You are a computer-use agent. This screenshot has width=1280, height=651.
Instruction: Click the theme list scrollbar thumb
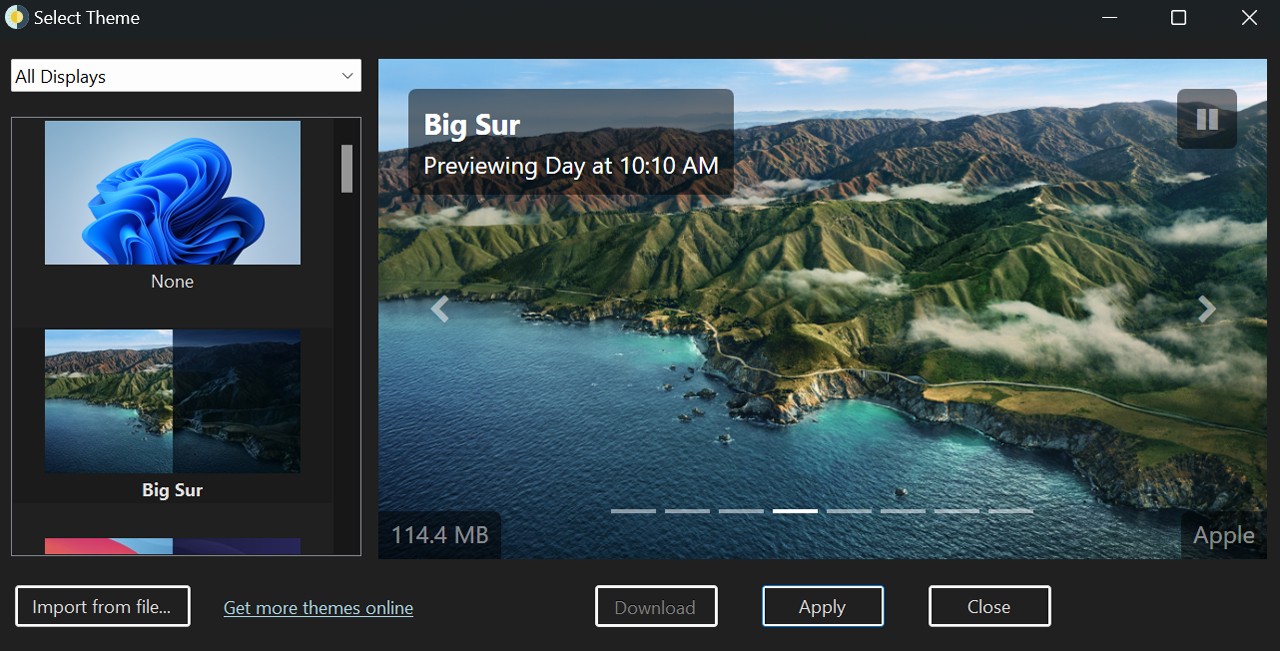click(x=347, y=168)
